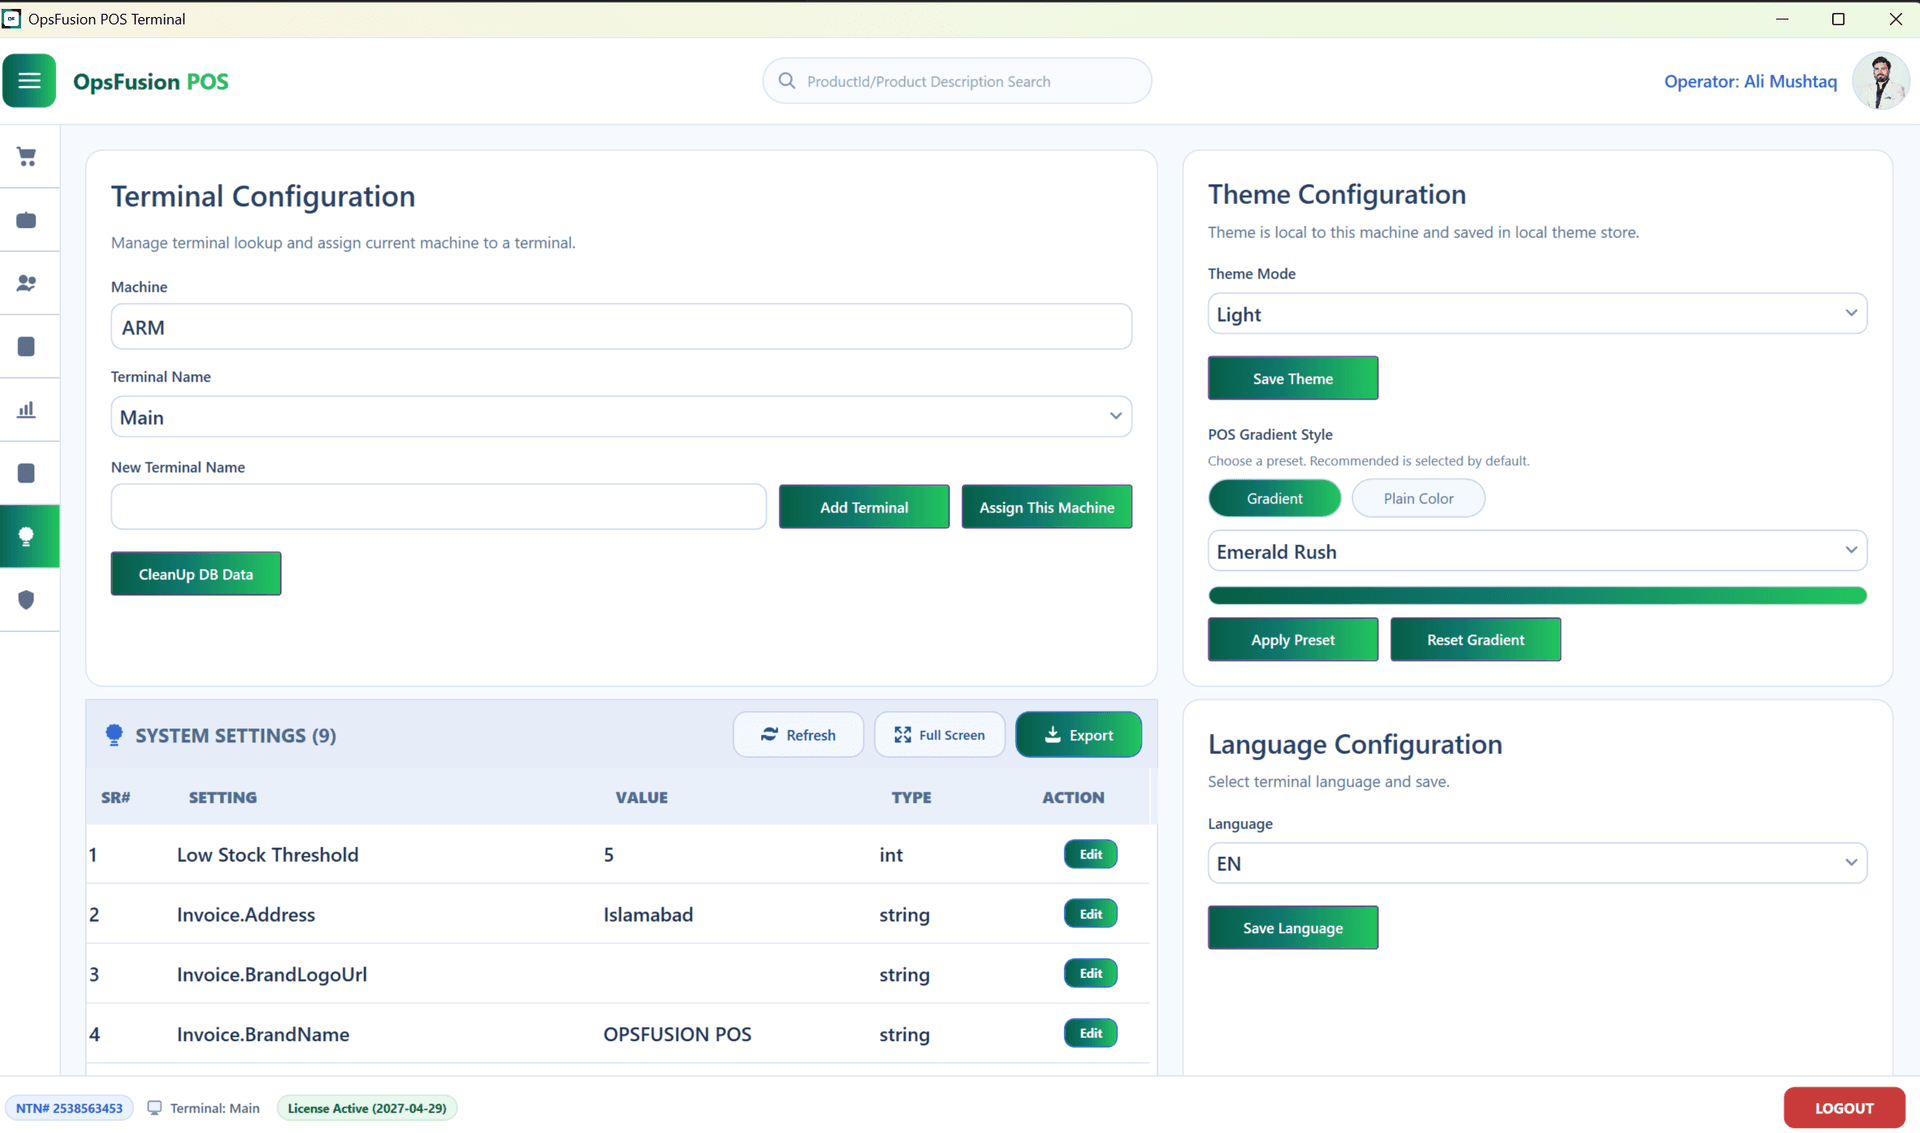This screenshot has height=1133, width=1920.
Task: Click the OpsFusion POS logo text
Action: pos(151,82)
